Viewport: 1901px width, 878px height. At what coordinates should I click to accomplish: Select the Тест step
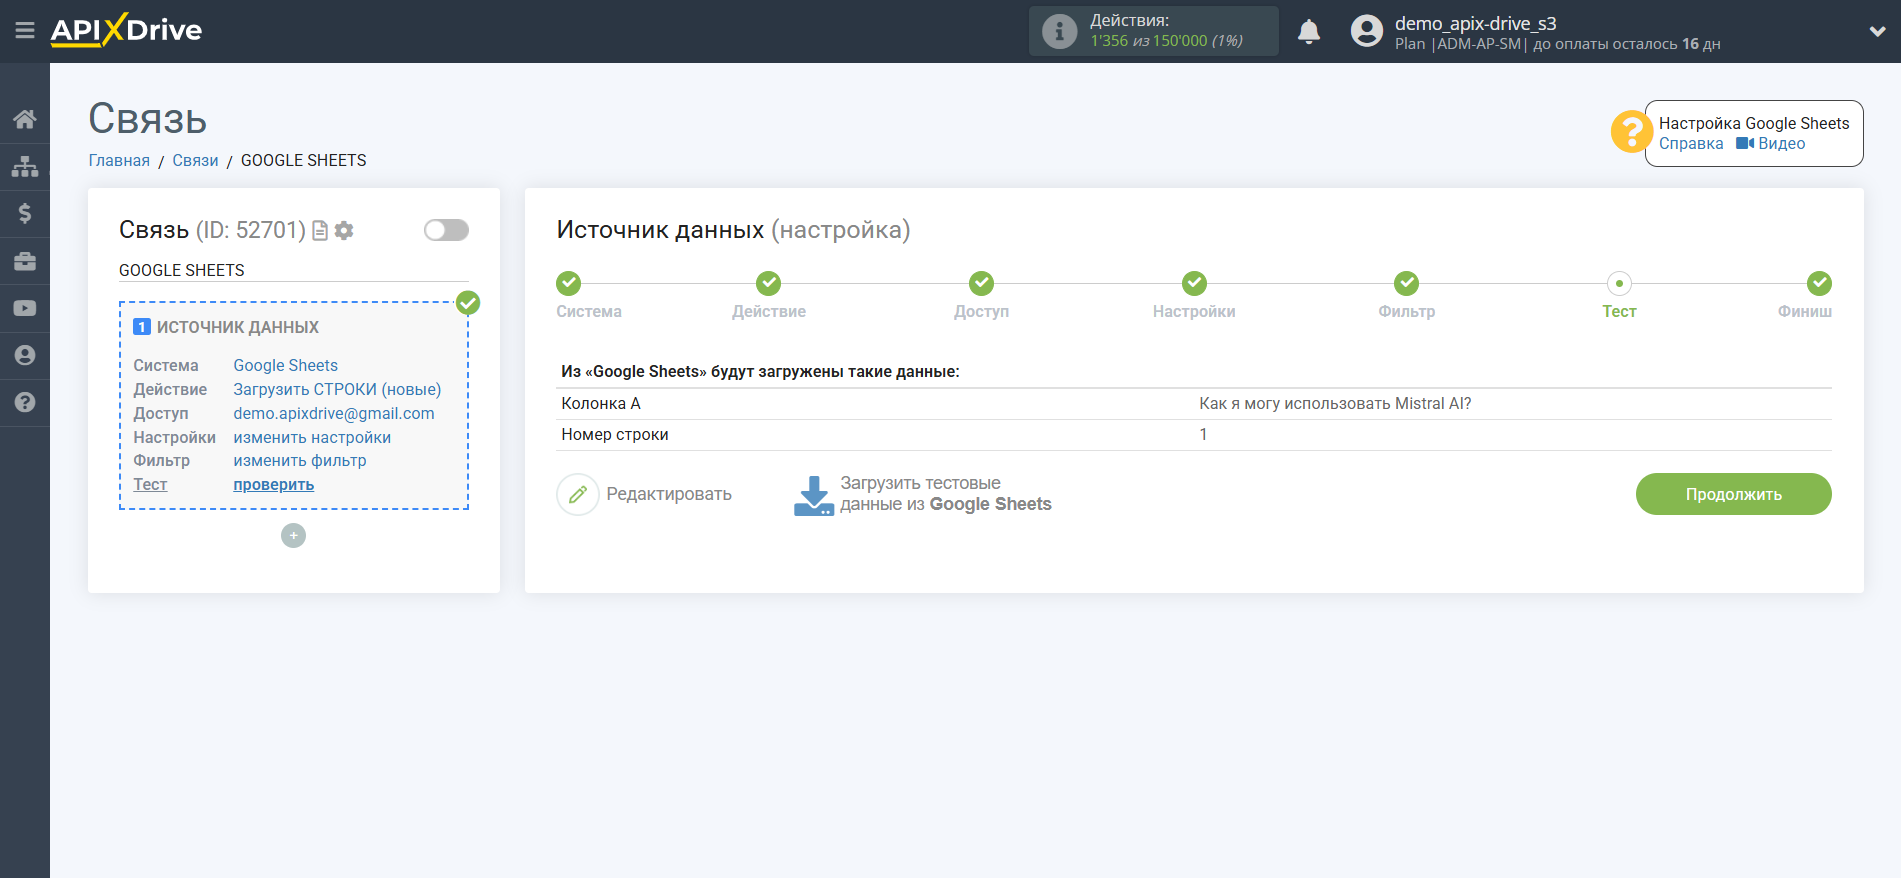click(x=1619, y=284)
